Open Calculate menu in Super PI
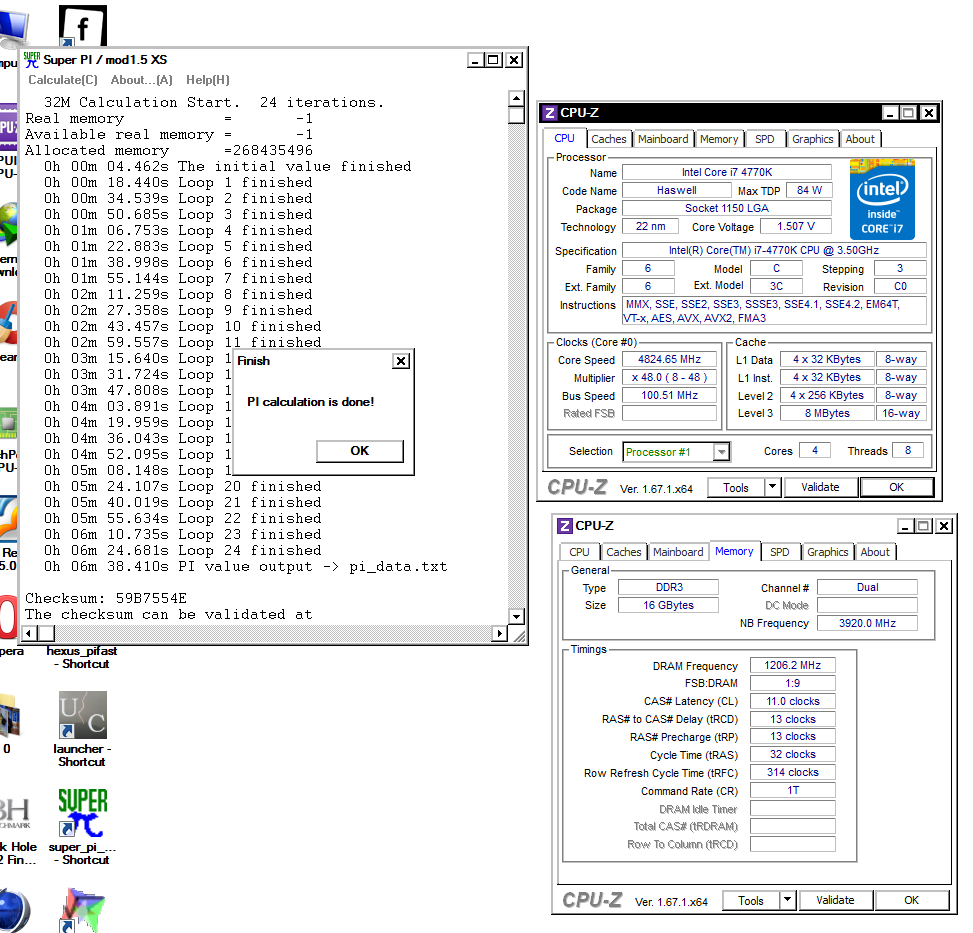 tap(63, 80)
